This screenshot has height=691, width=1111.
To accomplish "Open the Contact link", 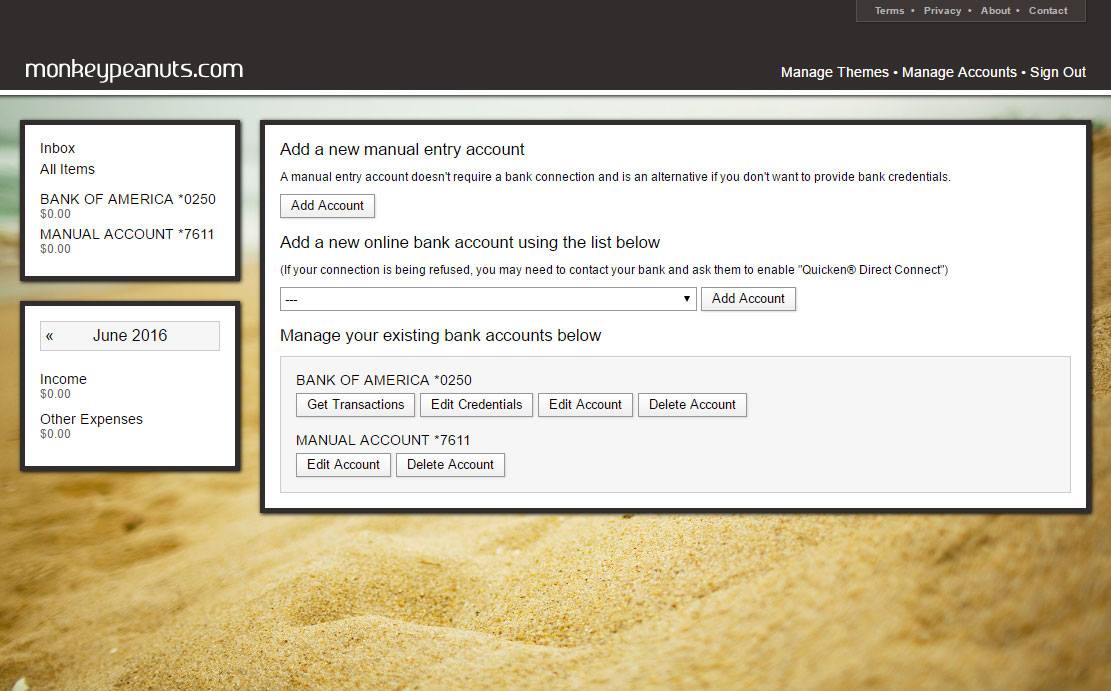I will pos(1048,11).
